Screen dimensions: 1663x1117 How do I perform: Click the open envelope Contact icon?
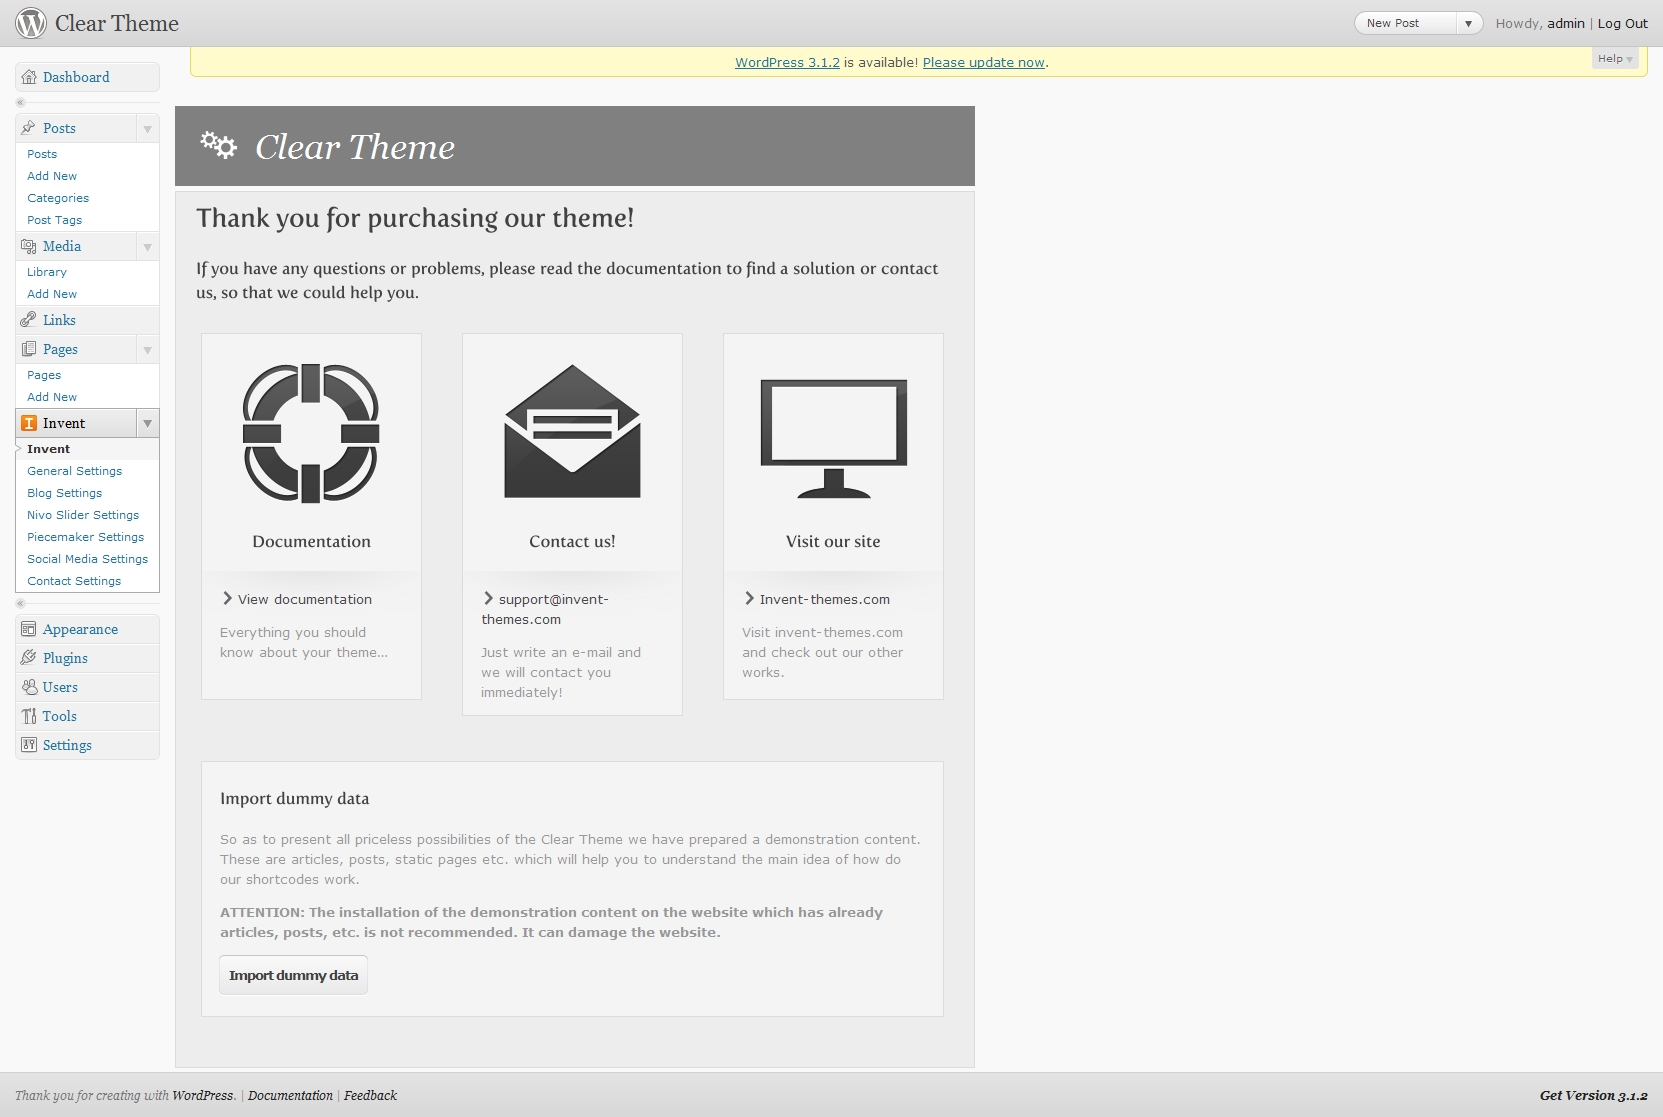point(572,432)
